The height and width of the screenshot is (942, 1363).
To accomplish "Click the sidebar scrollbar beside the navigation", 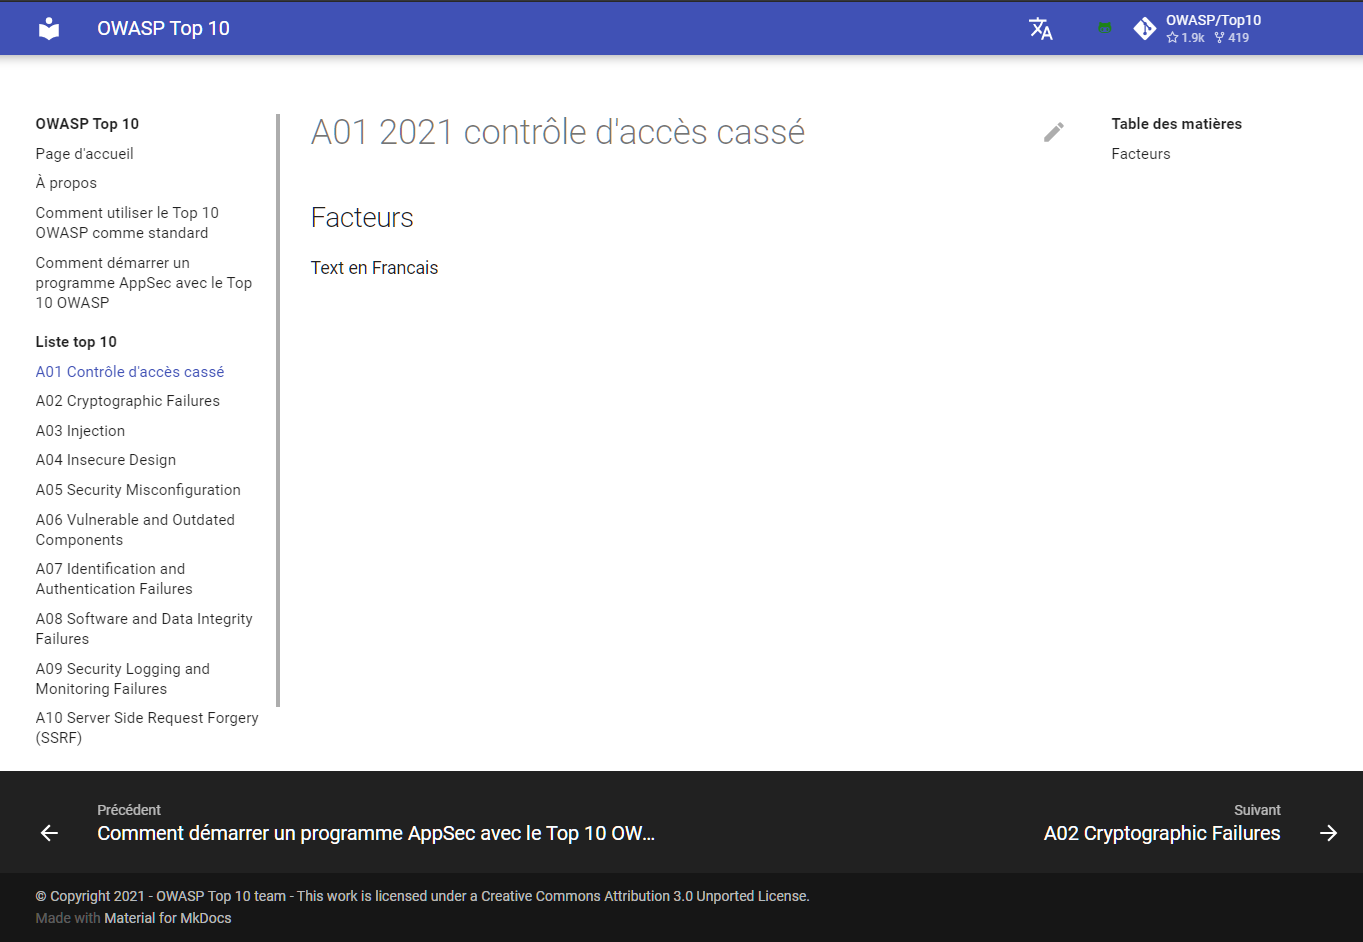I will pos(278,410).
